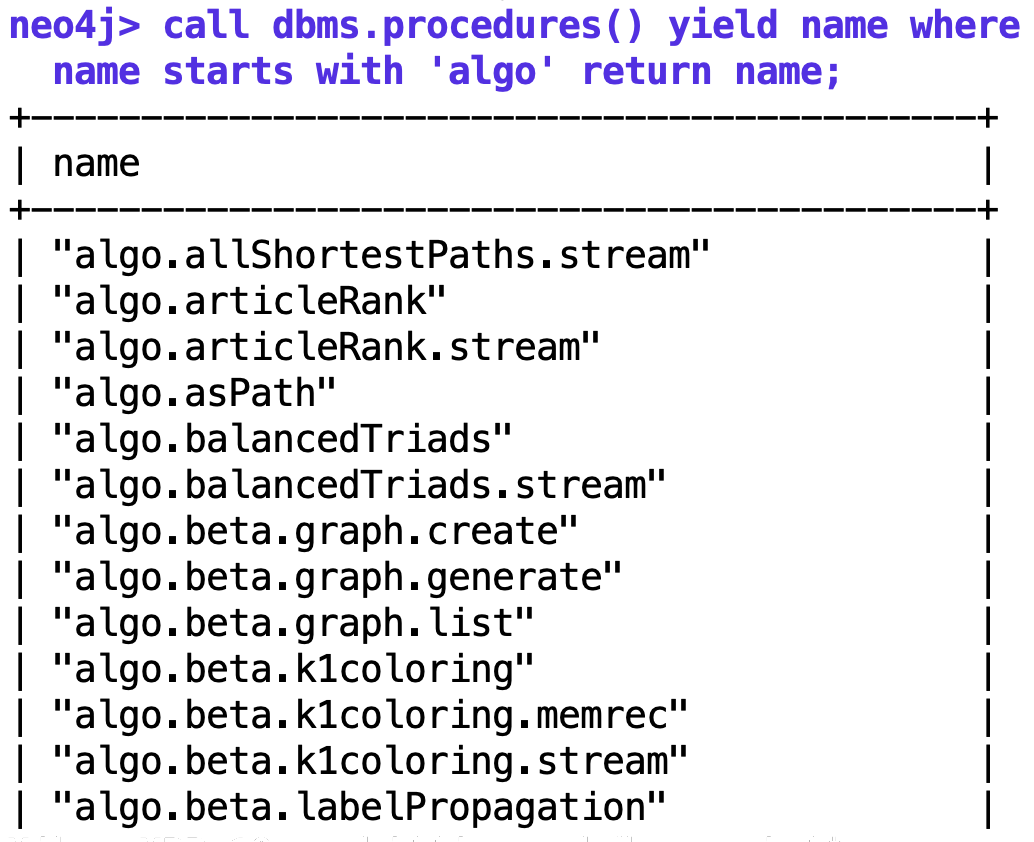Select the algo.balancedTriads.stream entry
This screenshot has height=842, width=1034.
pos(359,485)
